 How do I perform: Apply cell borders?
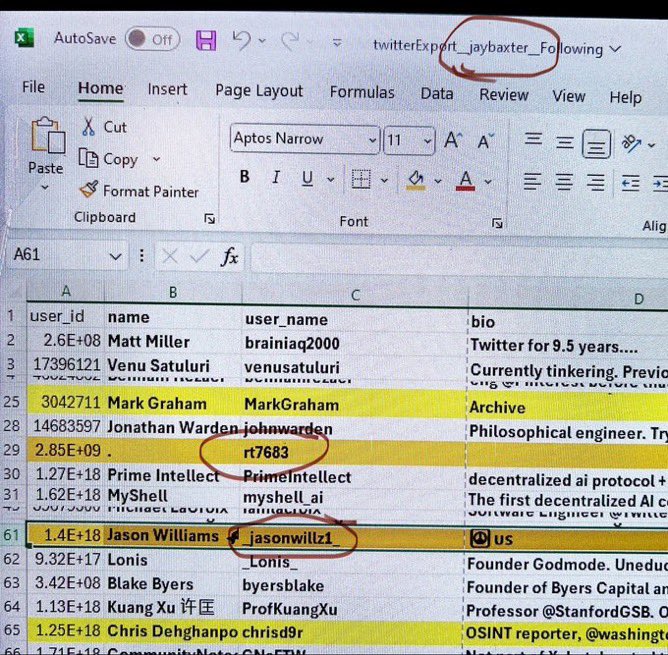[361, 179]
